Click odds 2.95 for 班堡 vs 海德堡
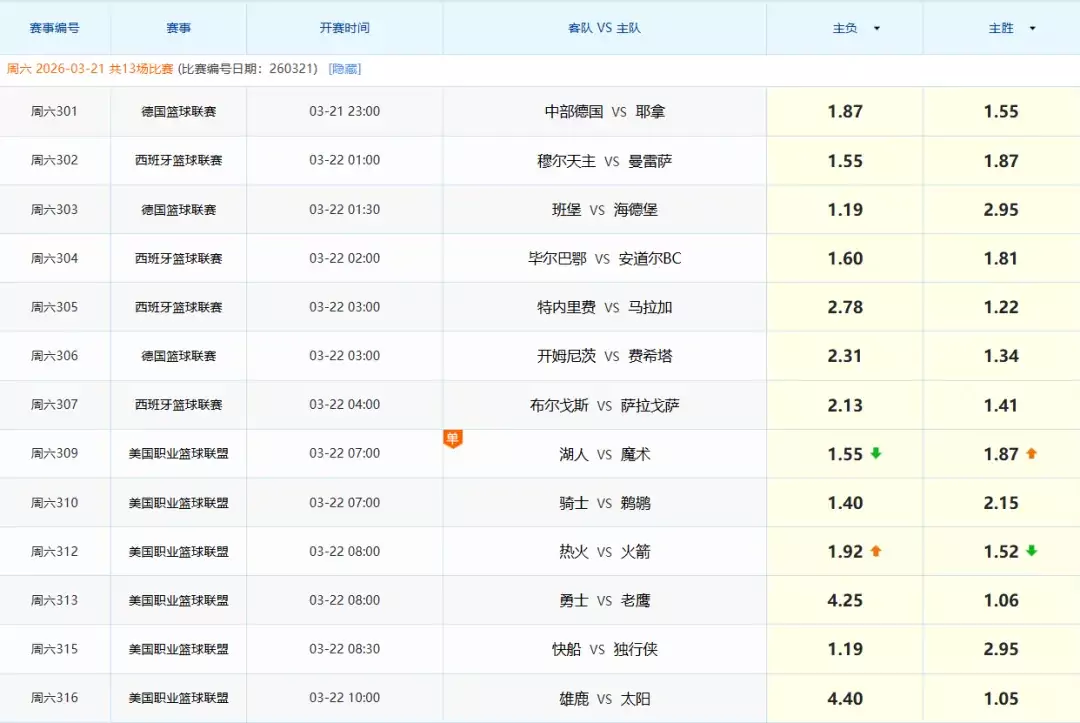This screenshot has height=723, width=1080. coord(1001,209)
